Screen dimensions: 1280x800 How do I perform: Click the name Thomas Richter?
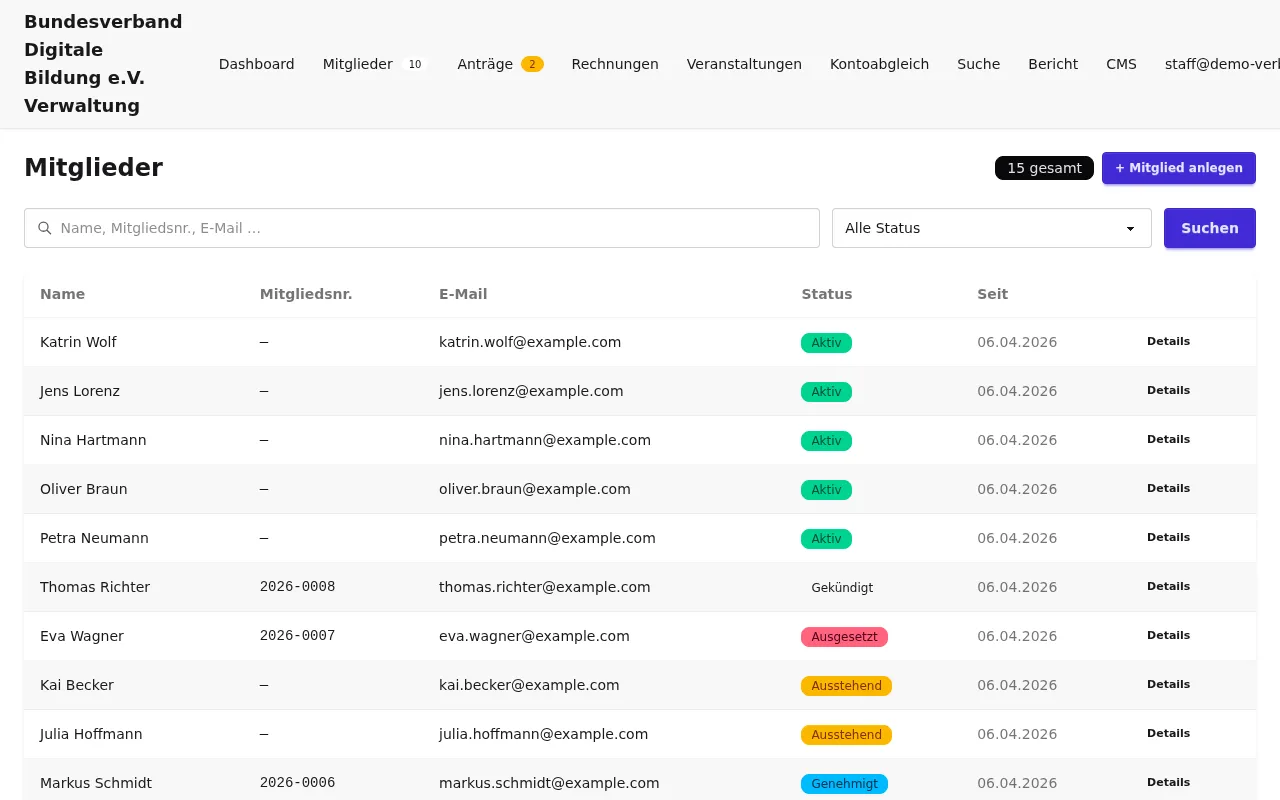click(x=95, y=587)
